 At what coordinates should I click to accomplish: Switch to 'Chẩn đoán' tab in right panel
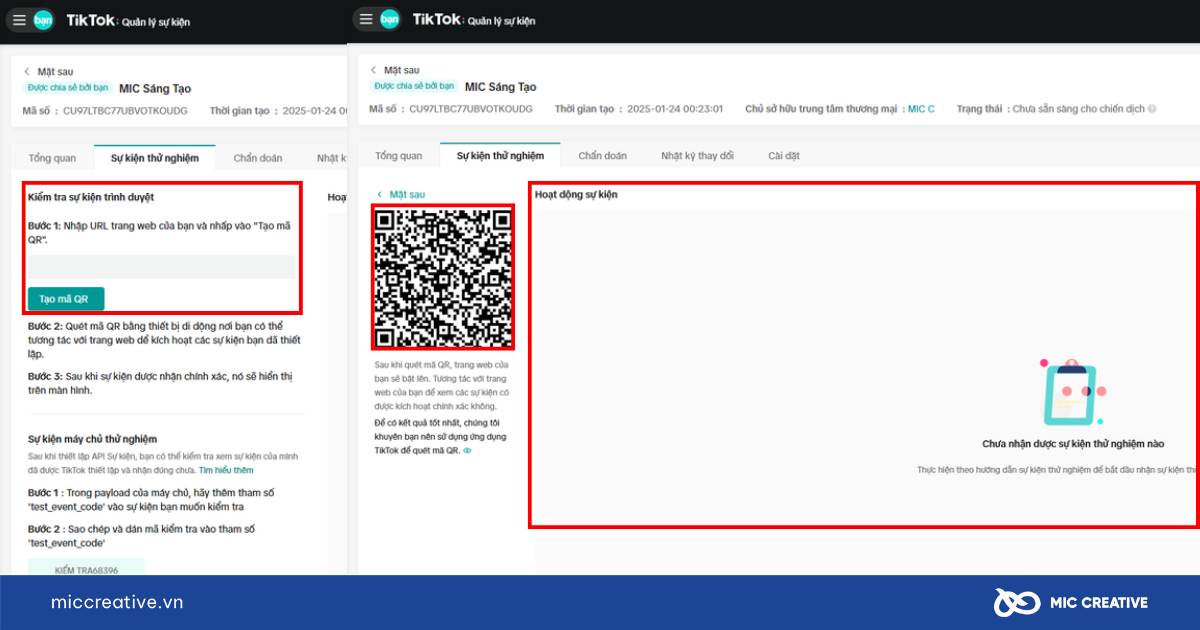point(603,156)
